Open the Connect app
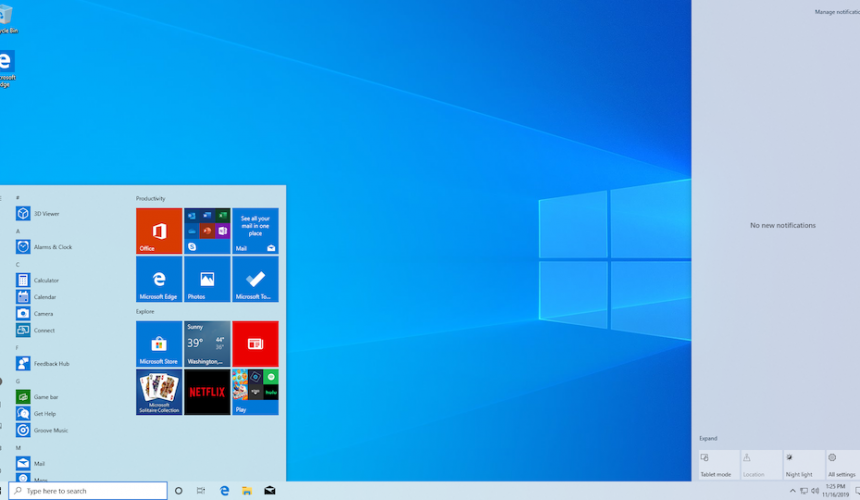The image size is (860, 500). coord(36,330)
